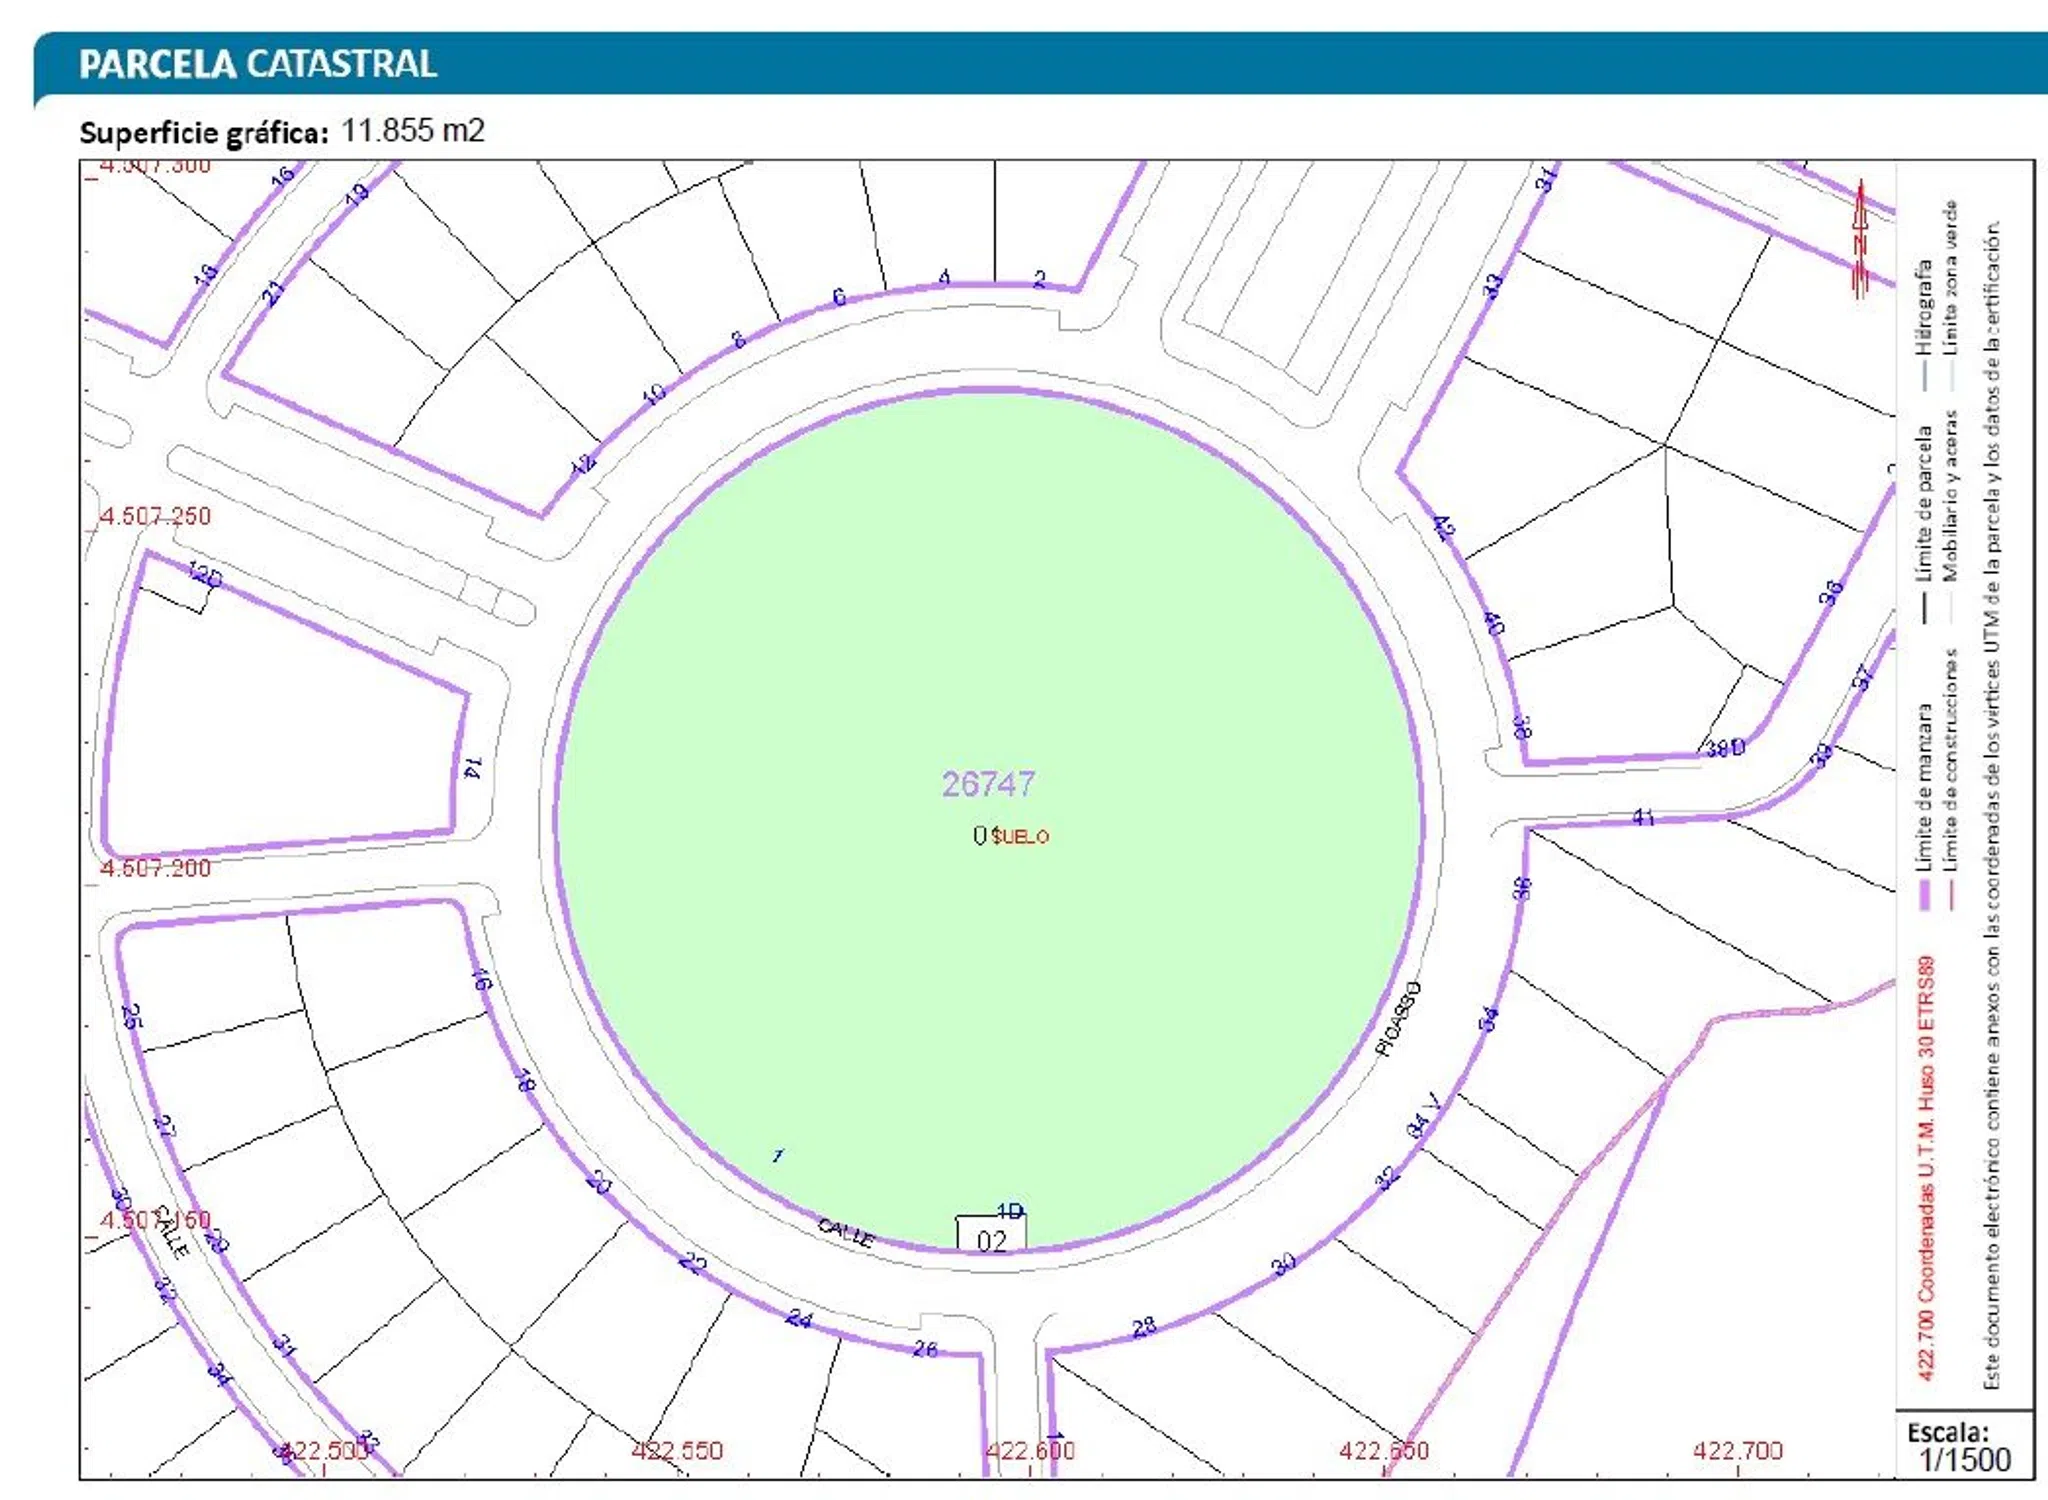Click the Escala 1/1500 scale box
The image size is (2048, 1500).
click(1964, 1447)
